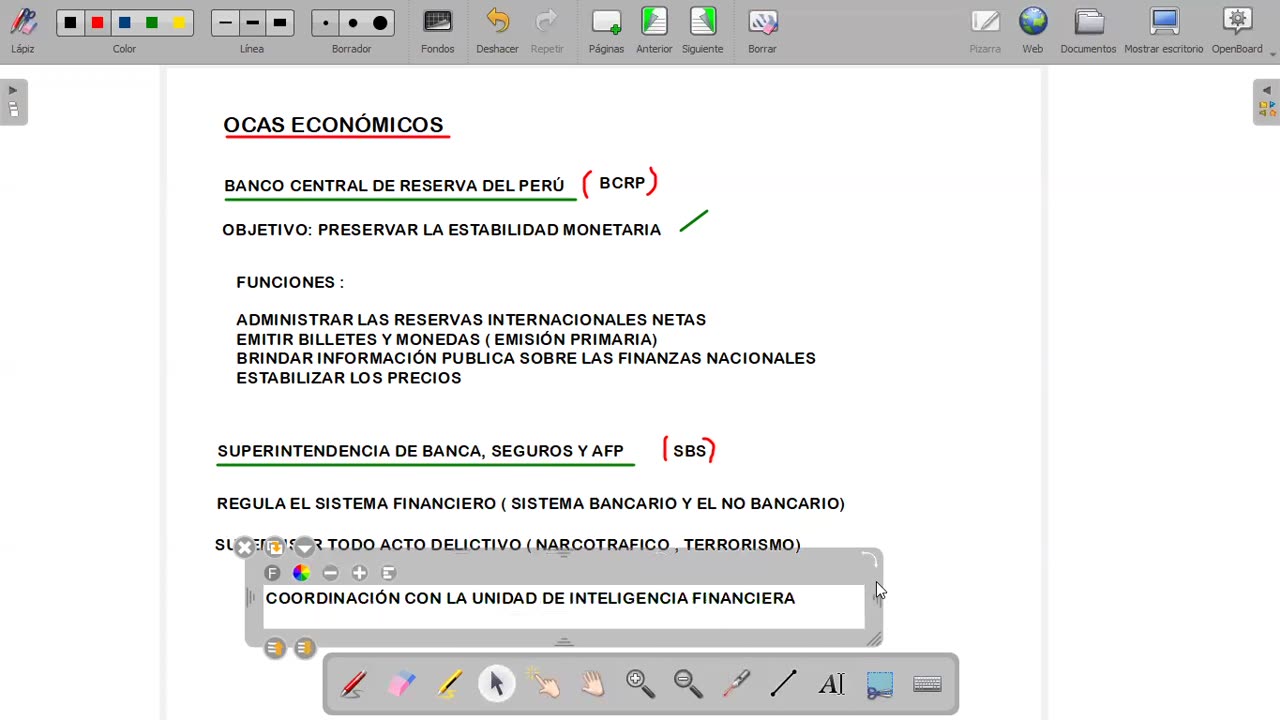Select the capture part of screen tool
Viewport: 1280px width, 720px height.
point(880,684)
